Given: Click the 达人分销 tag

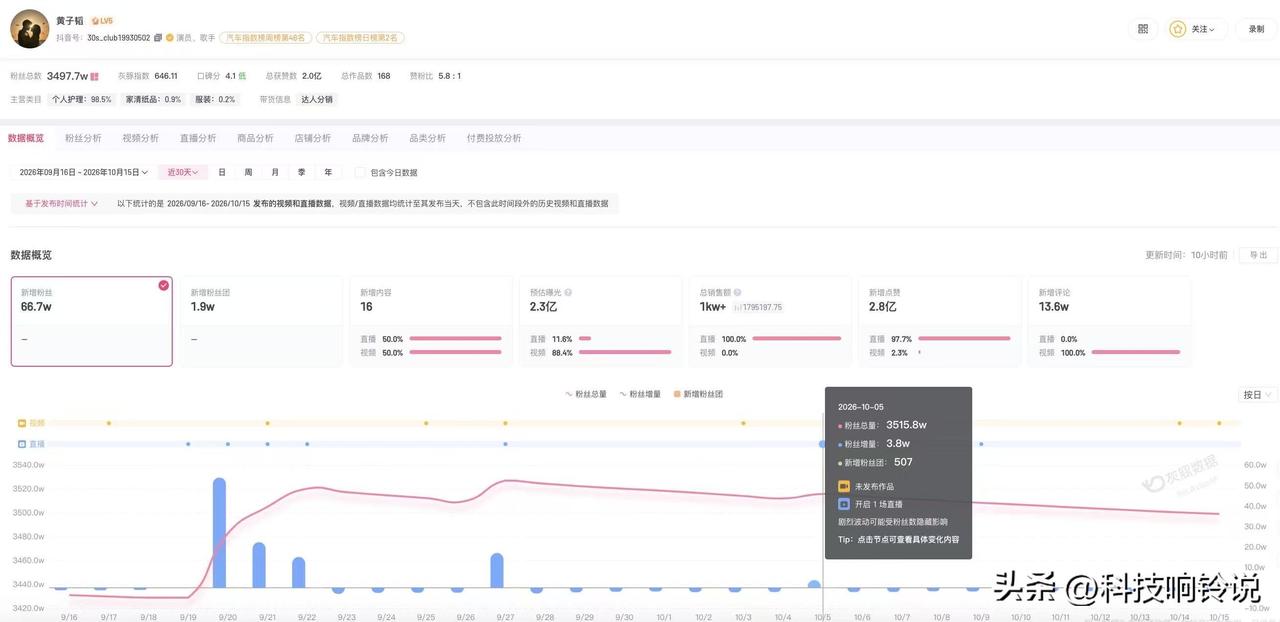Looking at the screenshot, I should tap(317, 99).
